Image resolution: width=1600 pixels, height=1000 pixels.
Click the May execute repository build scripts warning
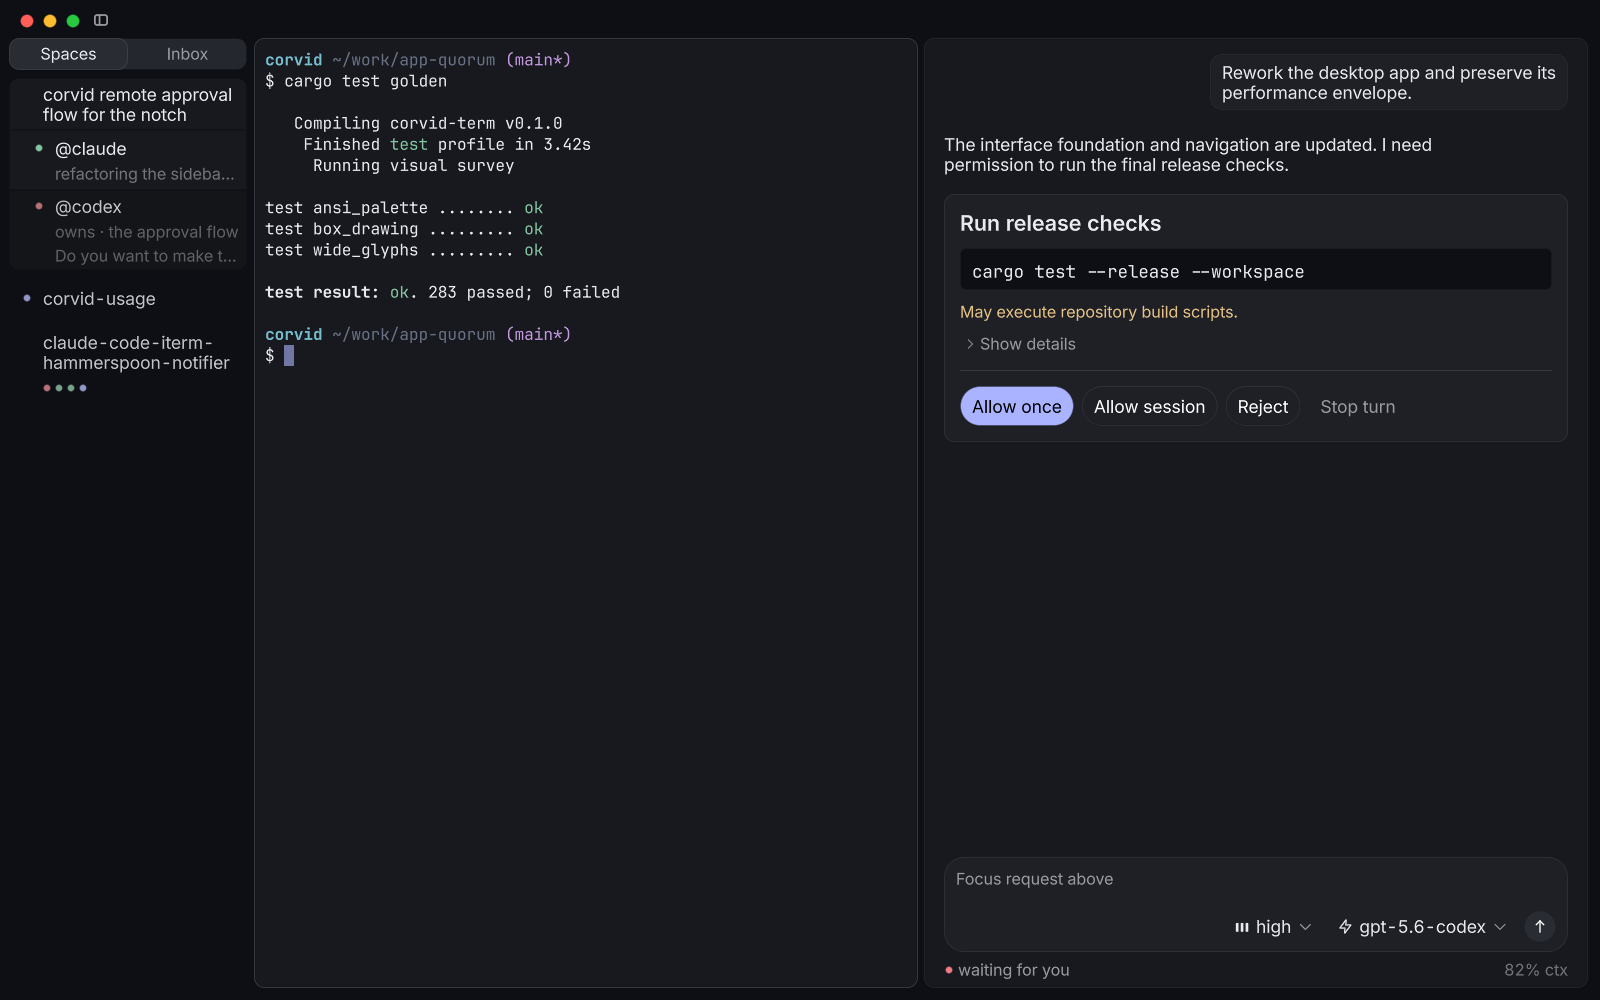pyautogui.click(x=1098, y=312)
